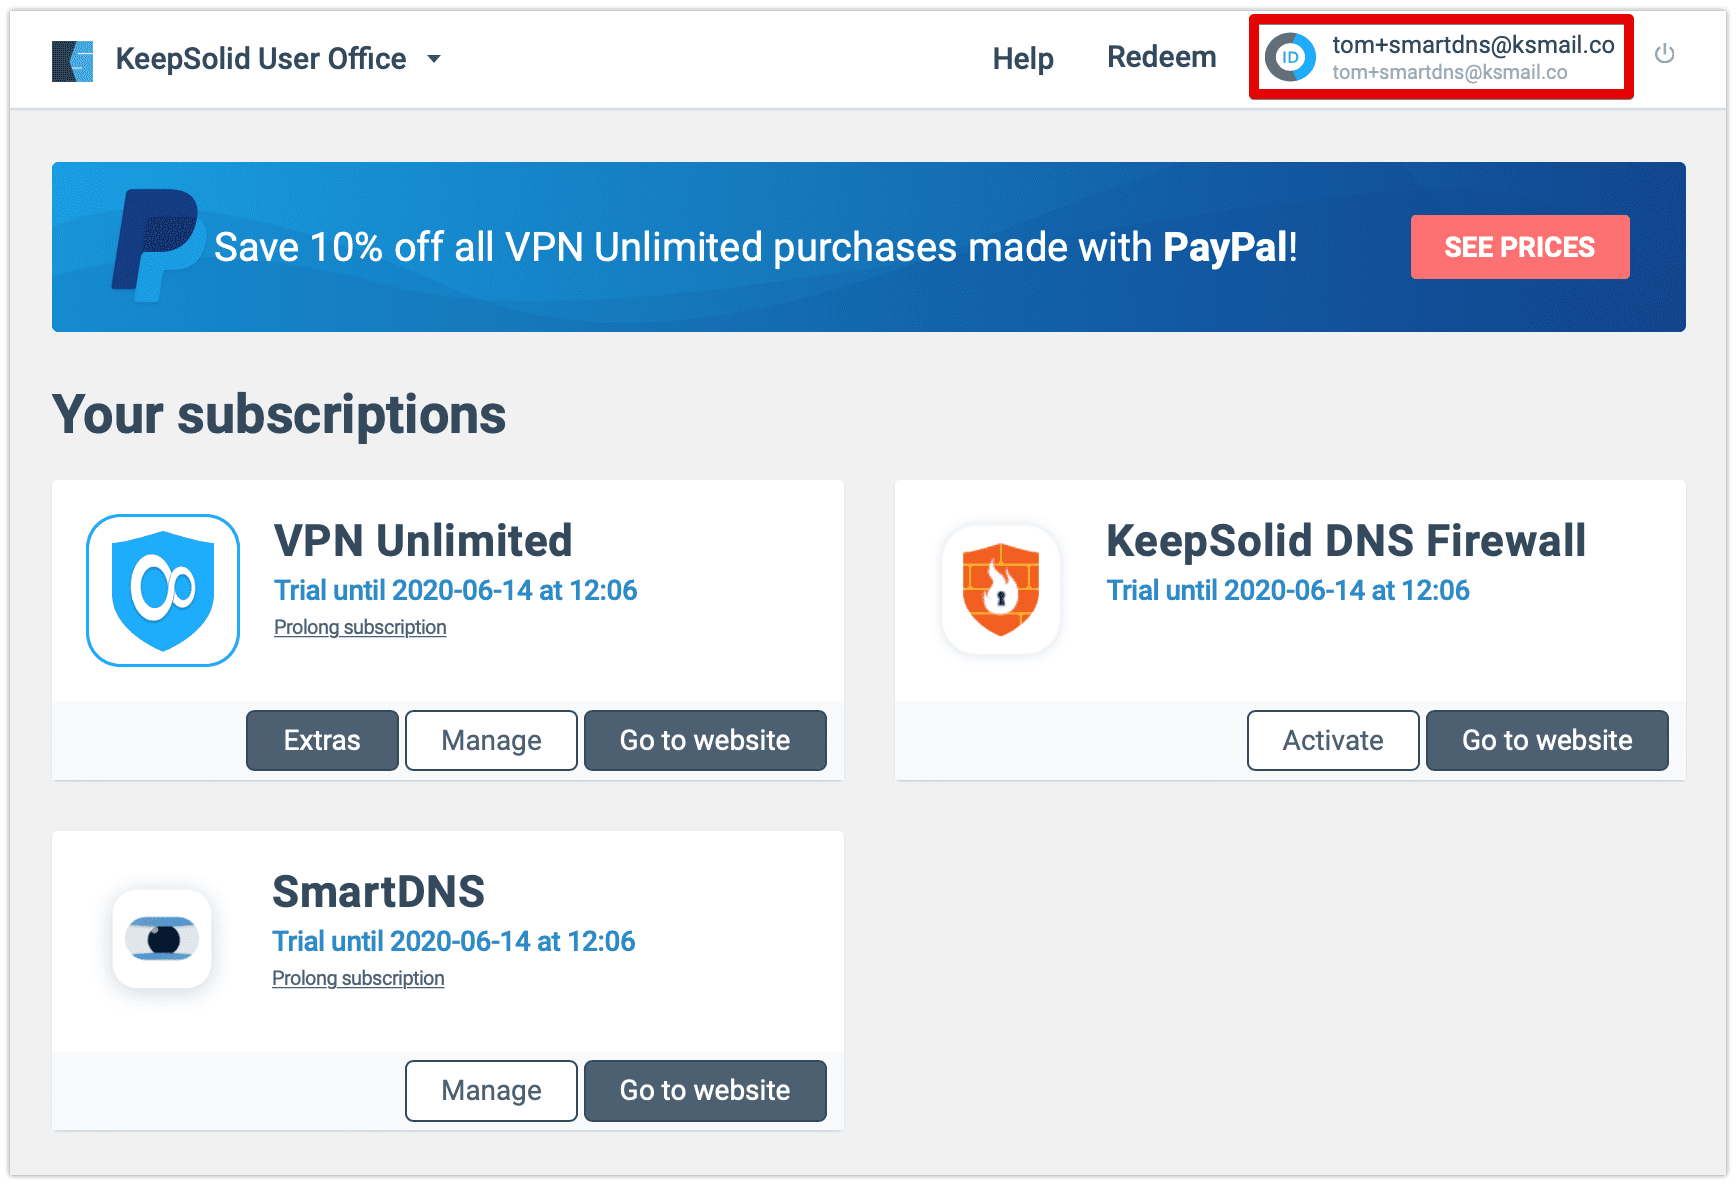Screen dimensions: 1736x1185
Task: Open the Help menu
Action: coord(1023,58)
